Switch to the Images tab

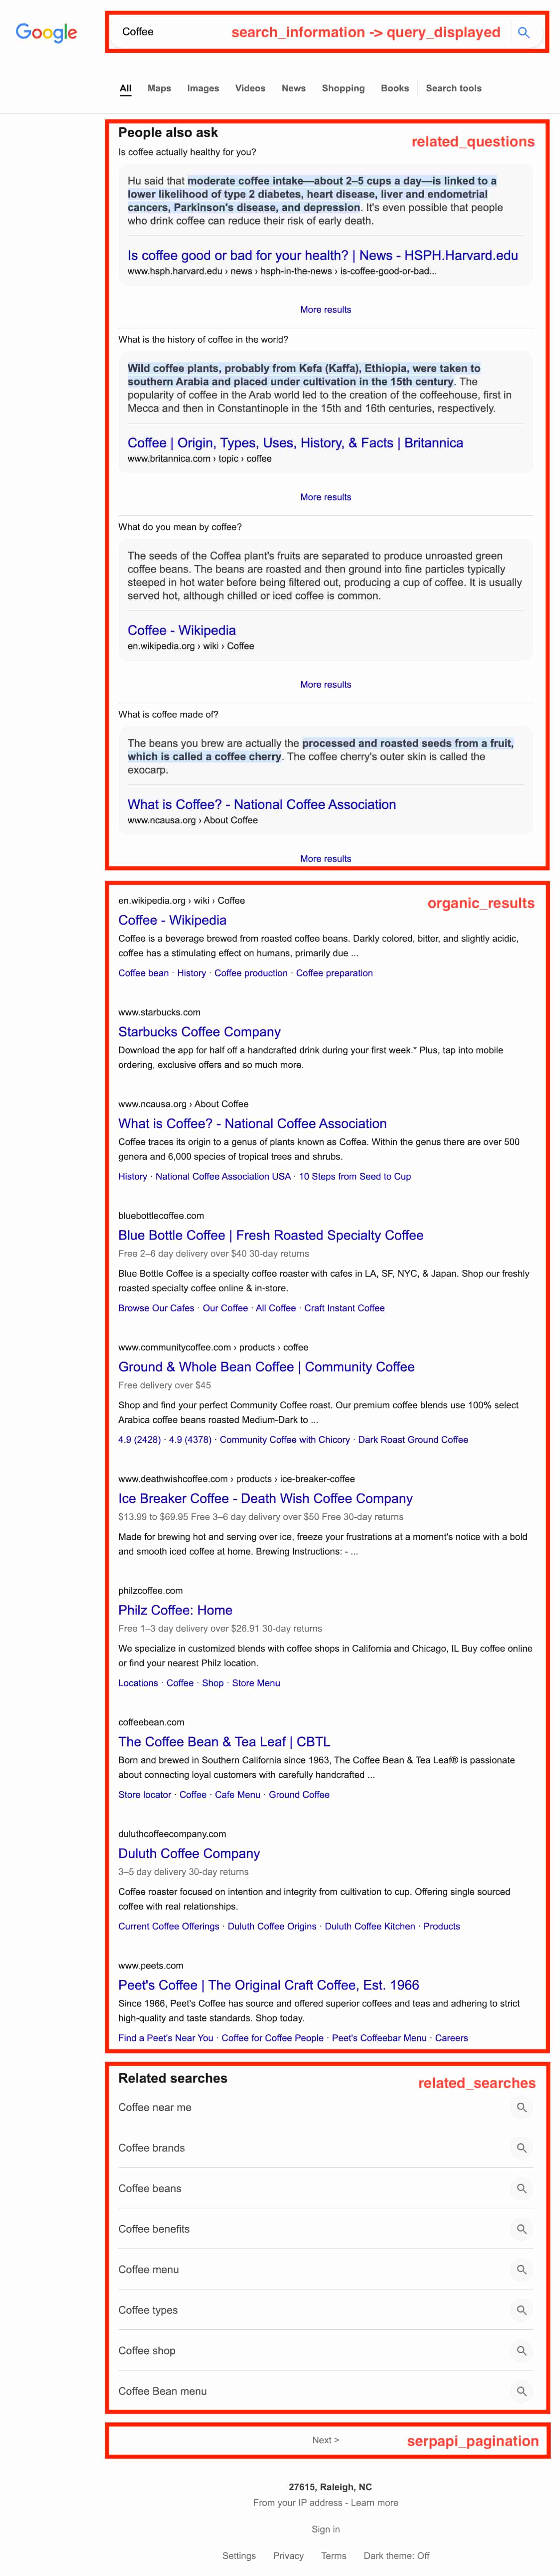click(203, 88)
